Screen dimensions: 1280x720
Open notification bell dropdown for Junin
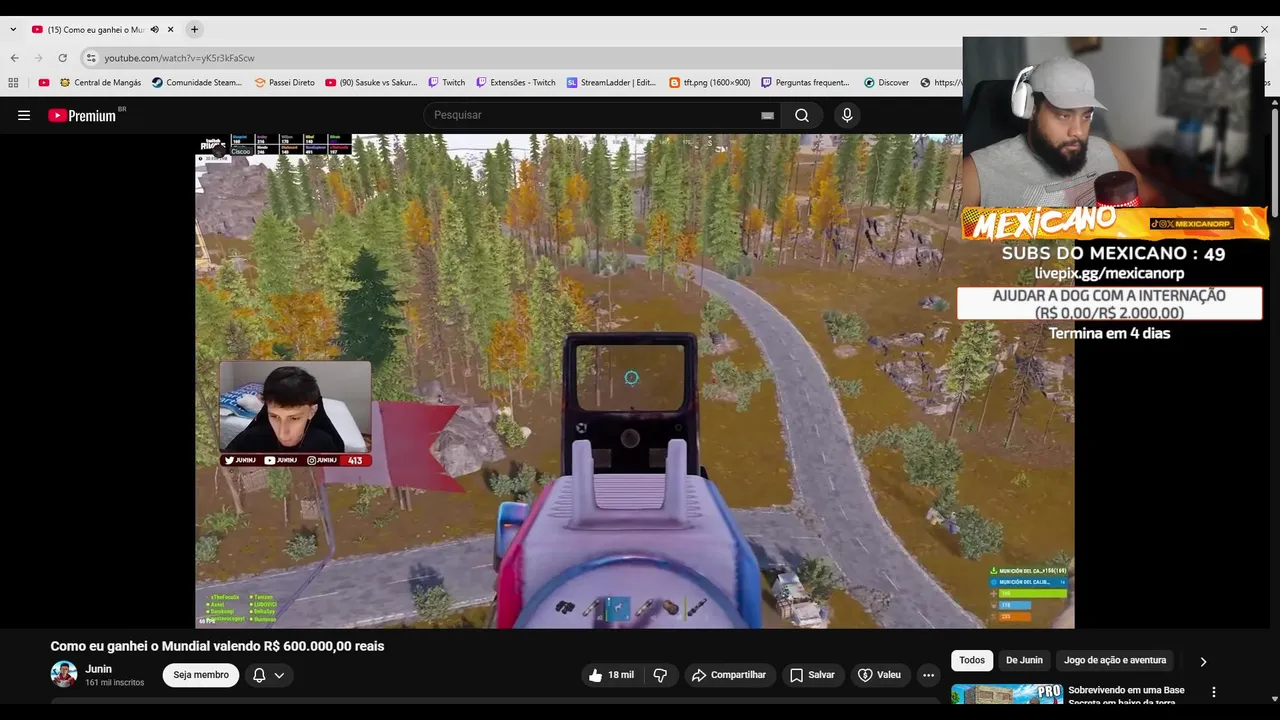(x=269, y=675)
